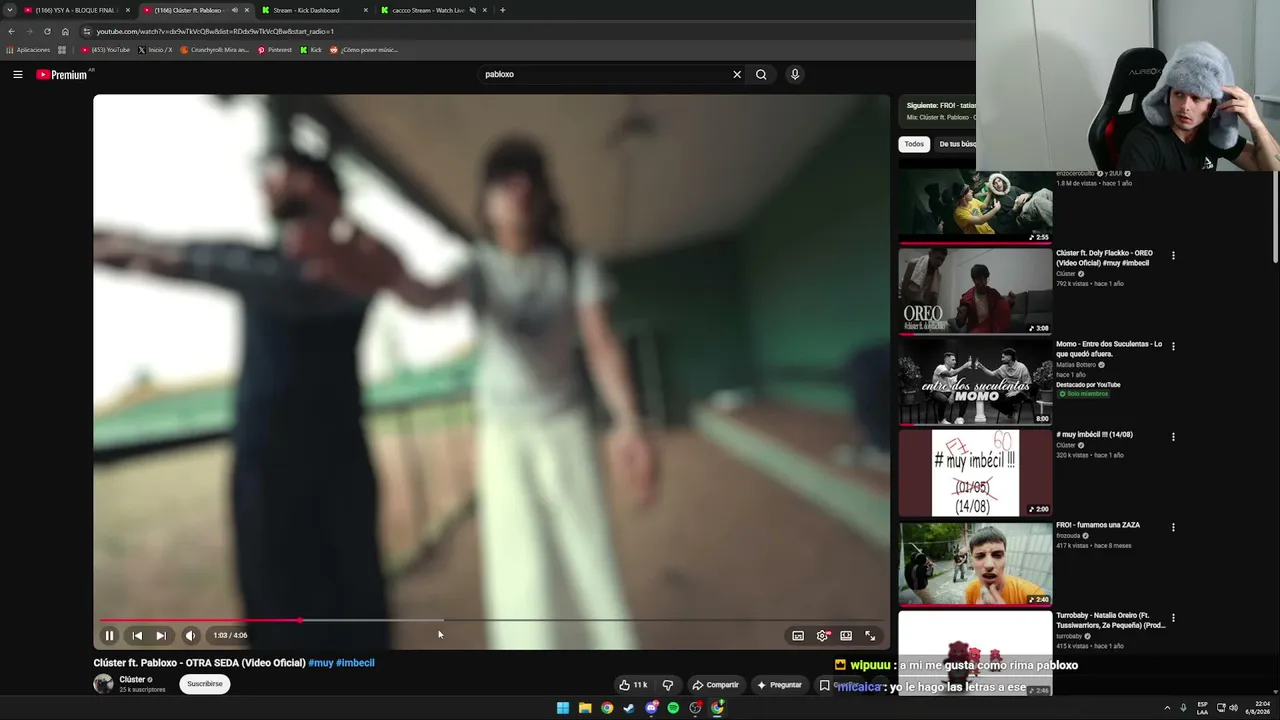Screen dimensions: 1280x720
Task: Open a new browser tab
Action: (x=502, y=10)
